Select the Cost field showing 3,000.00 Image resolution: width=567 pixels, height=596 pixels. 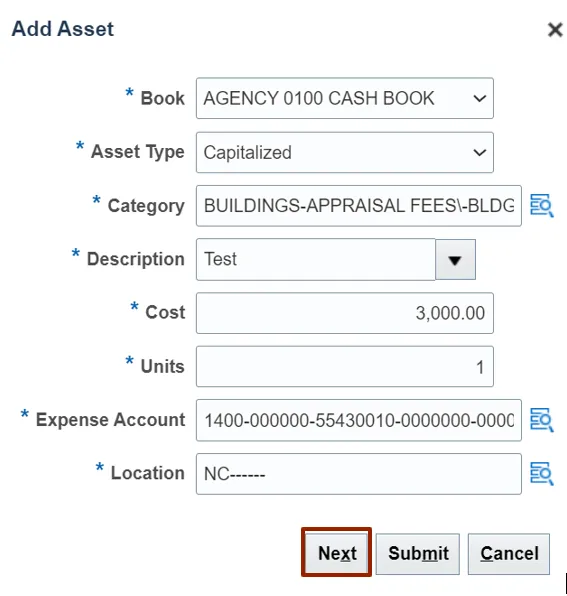click(x=345, y=313)
